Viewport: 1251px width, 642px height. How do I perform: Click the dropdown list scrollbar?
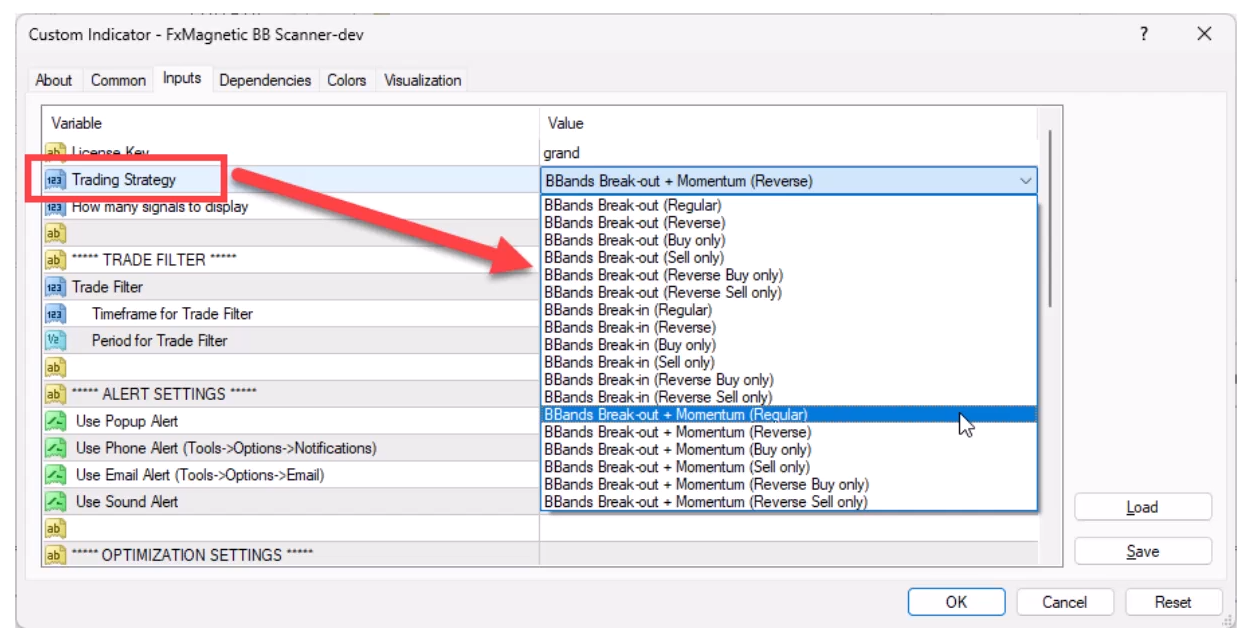pos(1049,218)
